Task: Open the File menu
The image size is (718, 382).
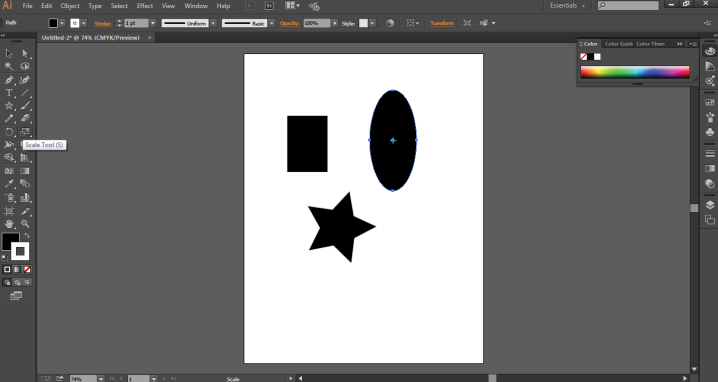Action: click(27, 6)
